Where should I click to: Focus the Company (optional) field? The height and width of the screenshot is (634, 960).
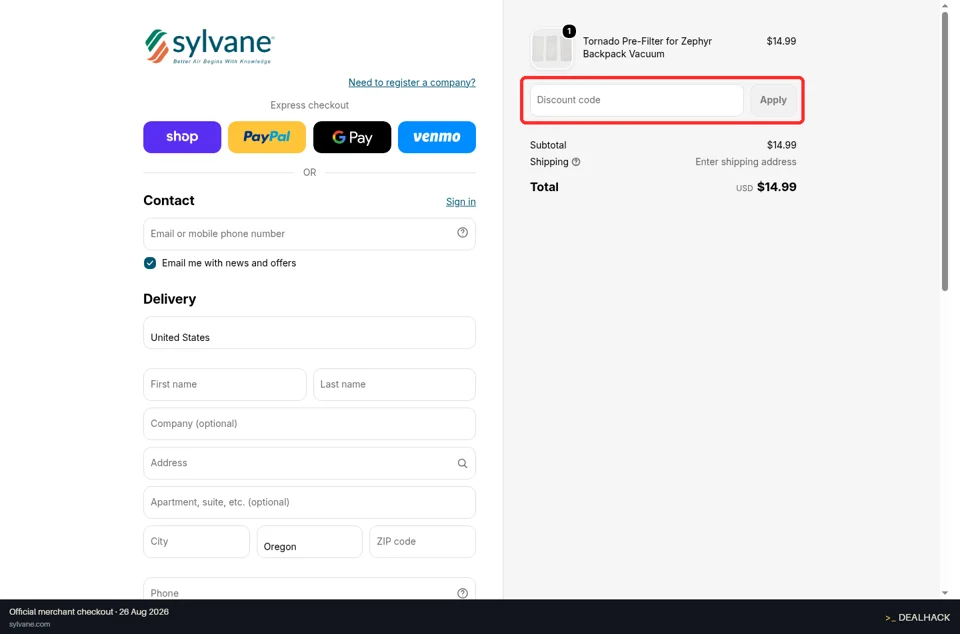click(309, 423)
